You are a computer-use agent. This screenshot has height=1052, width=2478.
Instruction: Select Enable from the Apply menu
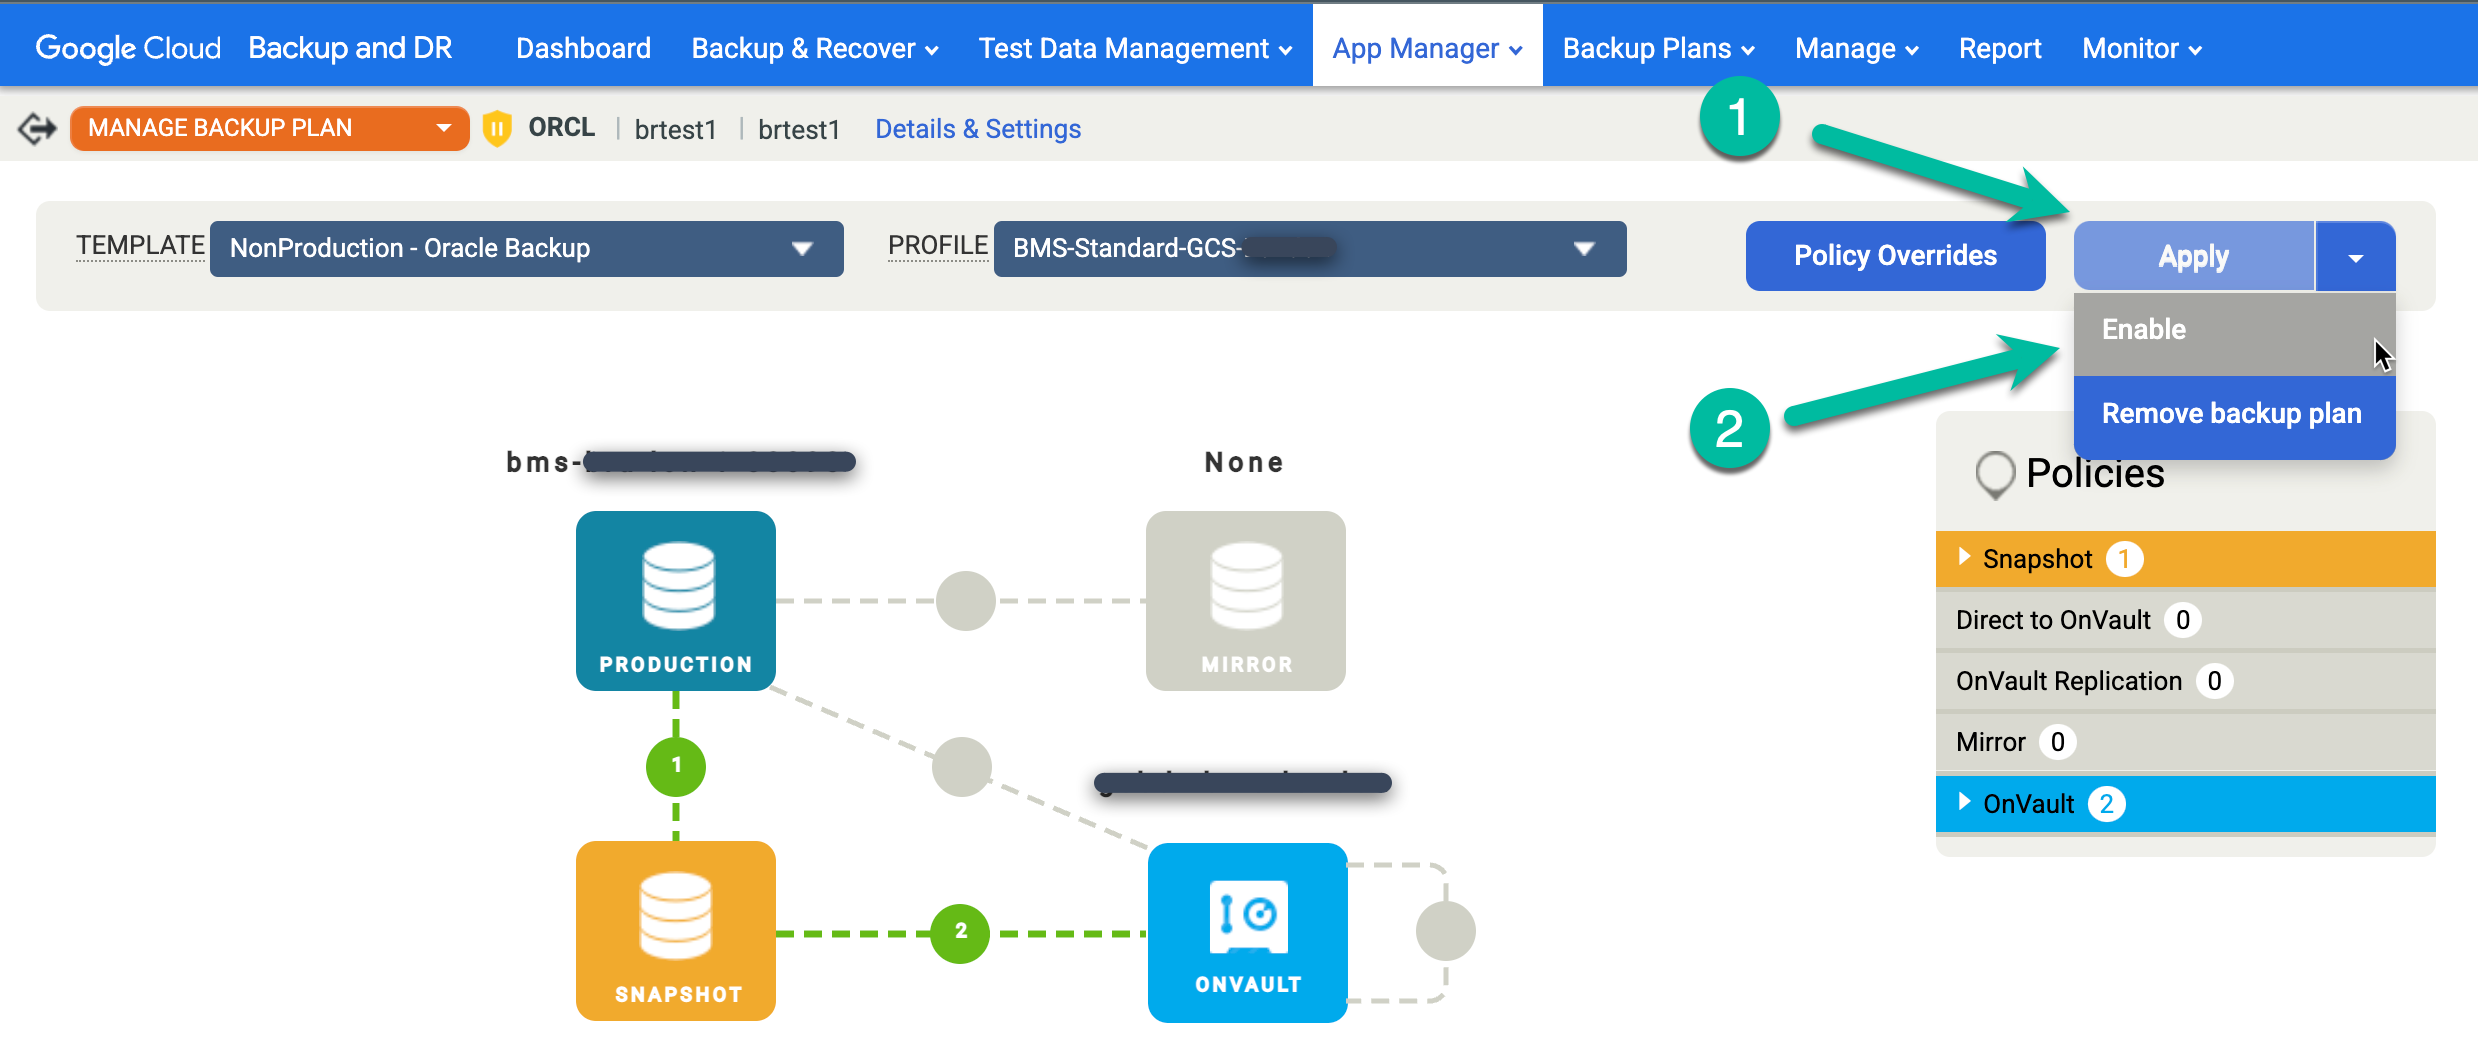pos(2143,329)
